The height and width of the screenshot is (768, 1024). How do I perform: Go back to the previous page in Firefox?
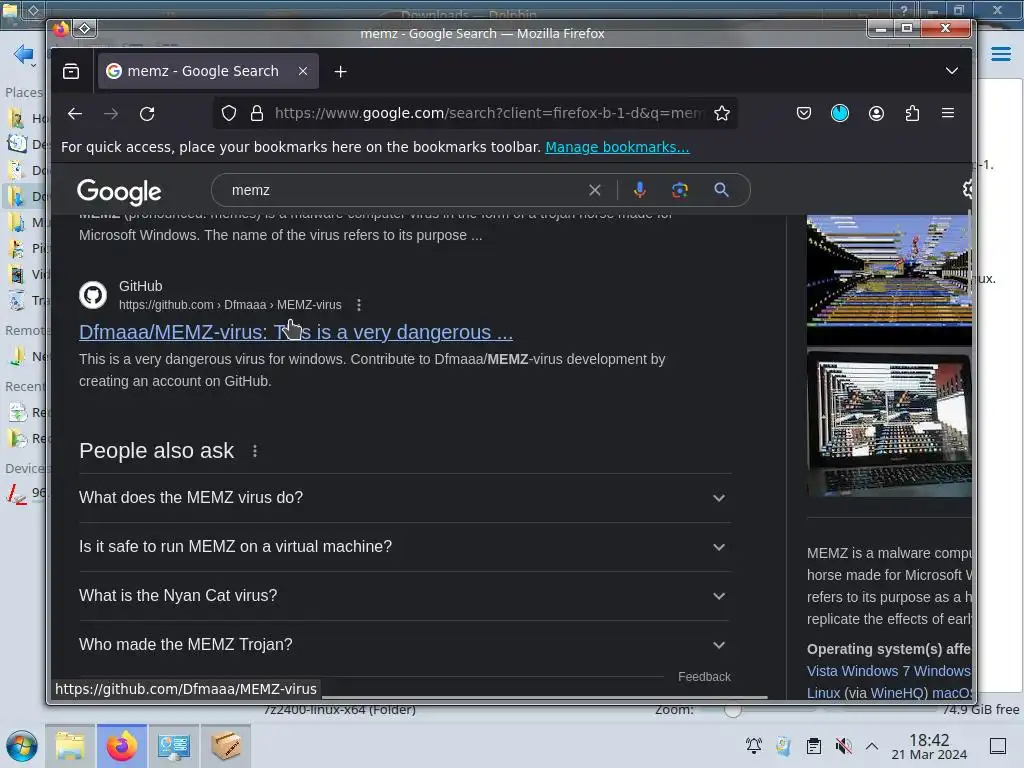point(75,114)
